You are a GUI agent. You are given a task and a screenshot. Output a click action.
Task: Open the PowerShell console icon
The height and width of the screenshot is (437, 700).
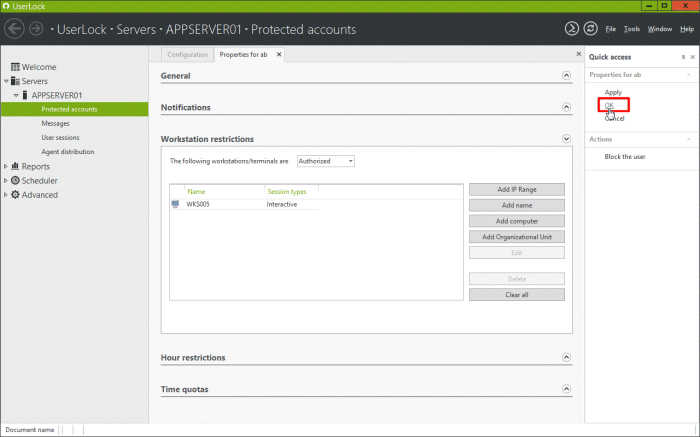(571, 29)
